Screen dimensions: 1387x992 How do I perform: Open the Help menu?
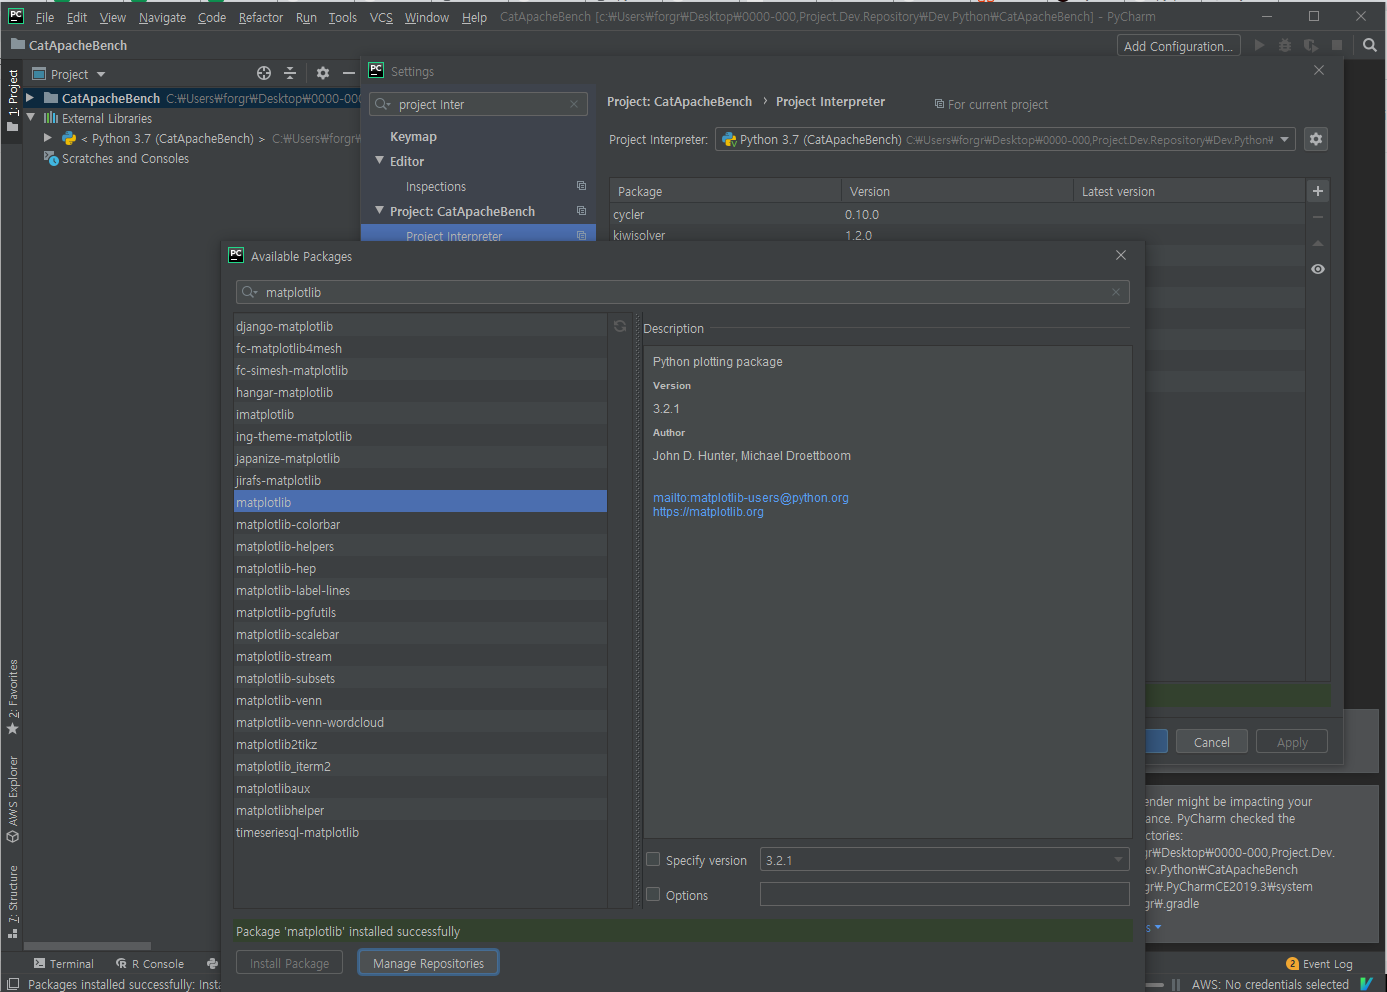pyautogui.click(x=474, y=17)
